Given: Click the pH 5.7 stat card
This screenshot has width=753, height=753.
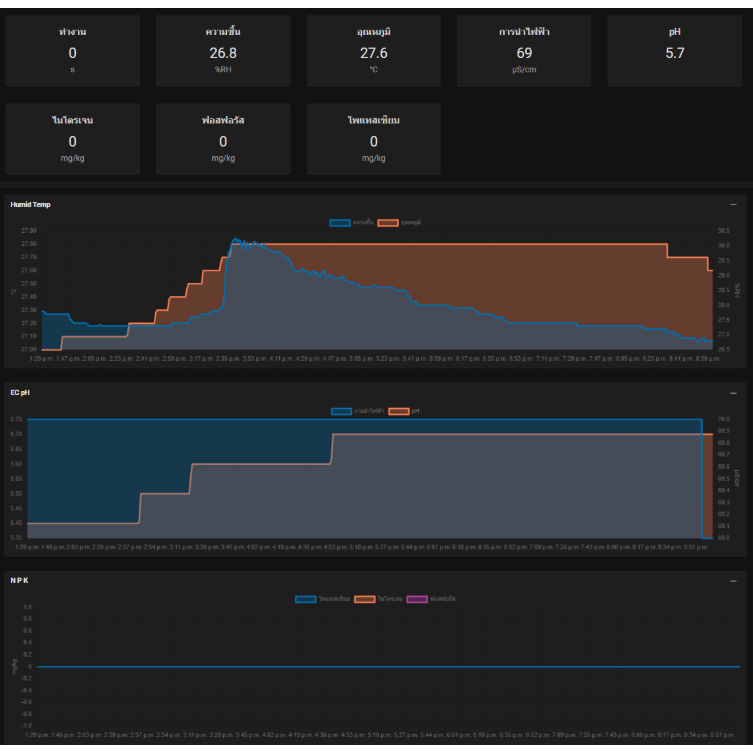Looking at the screenshot, I should pyautogui.click(x=675, y=51).
